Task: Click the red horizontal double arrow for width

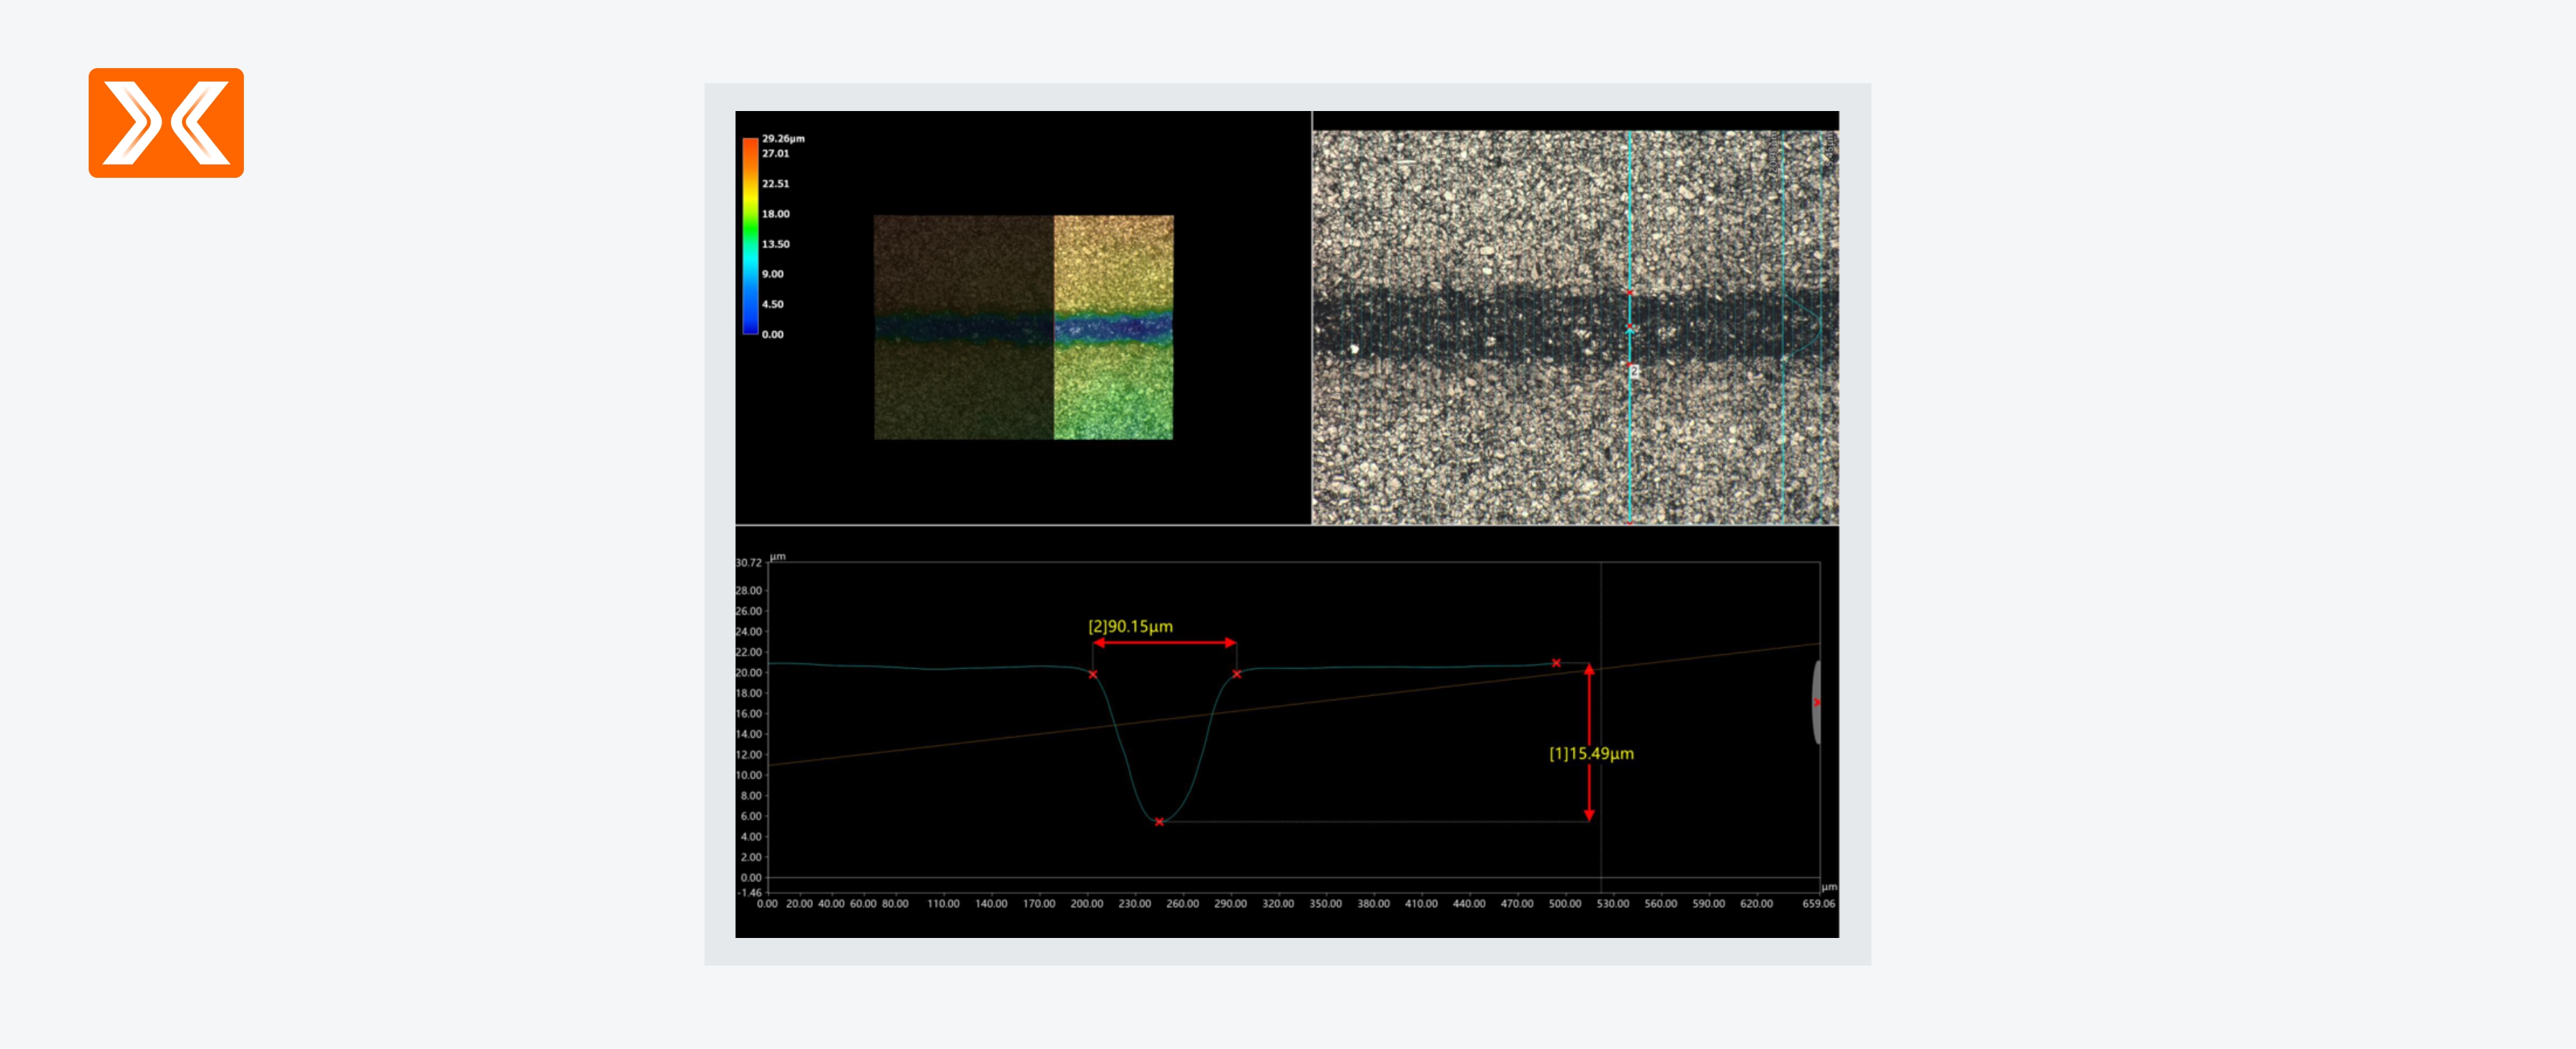Action: (1165, 643)
